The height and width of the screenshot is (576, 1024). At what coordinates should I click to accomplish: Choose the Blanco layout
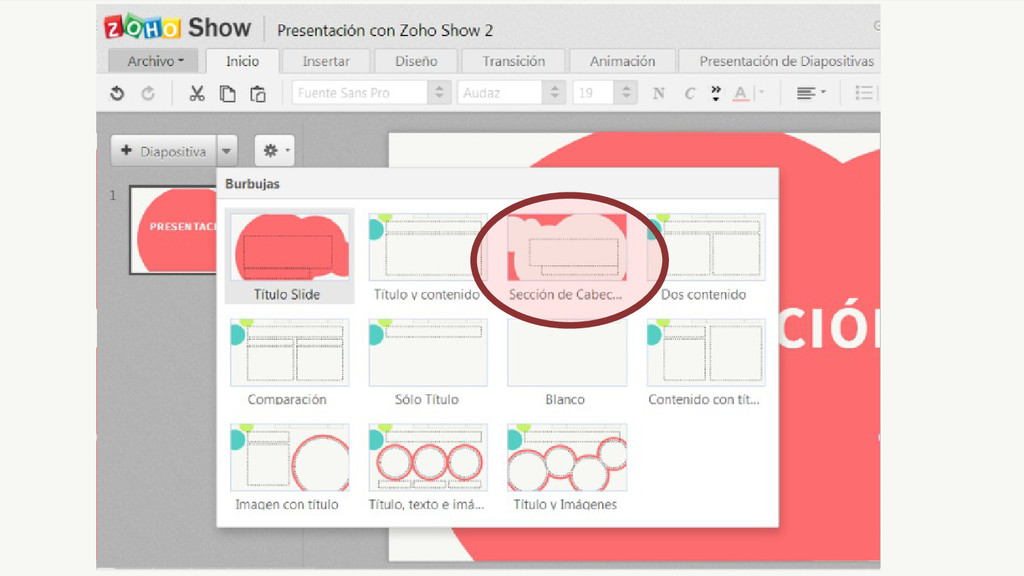566,362
